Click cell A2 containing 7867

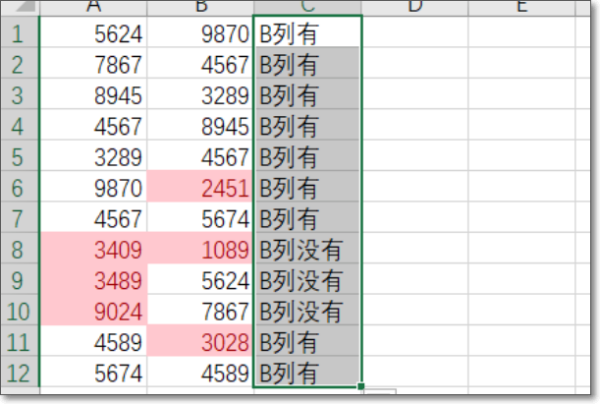(93, 63)
